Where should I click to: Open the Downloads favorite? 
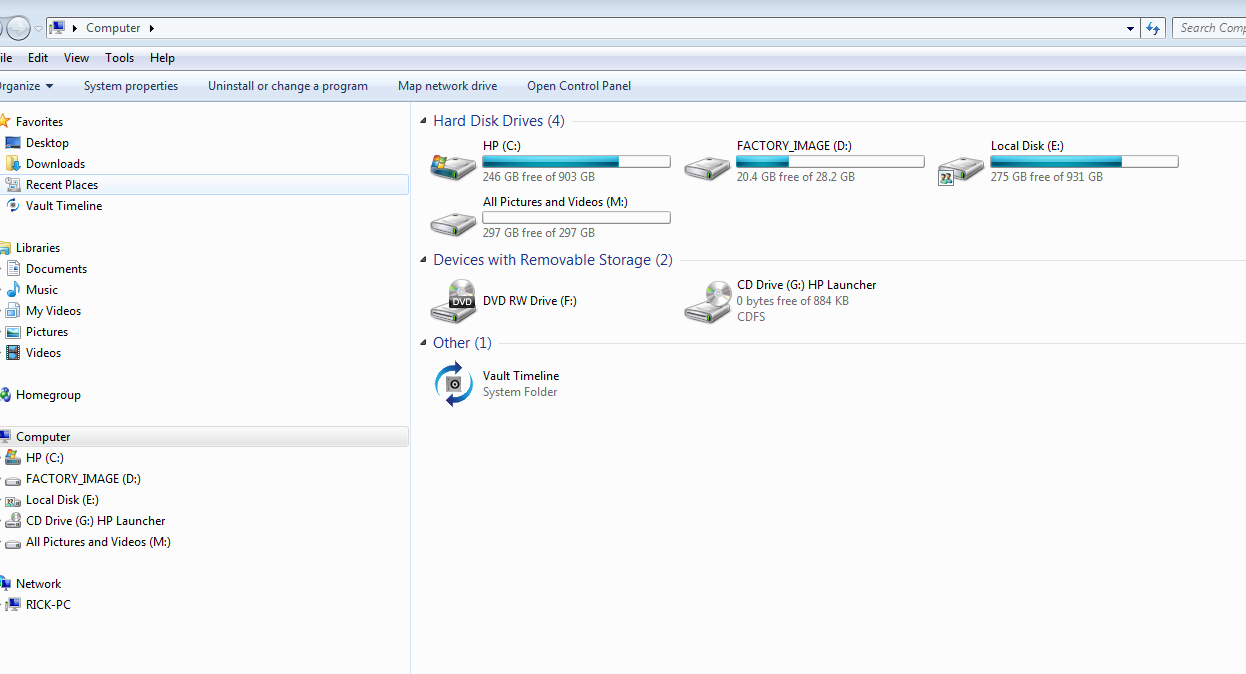58,163
